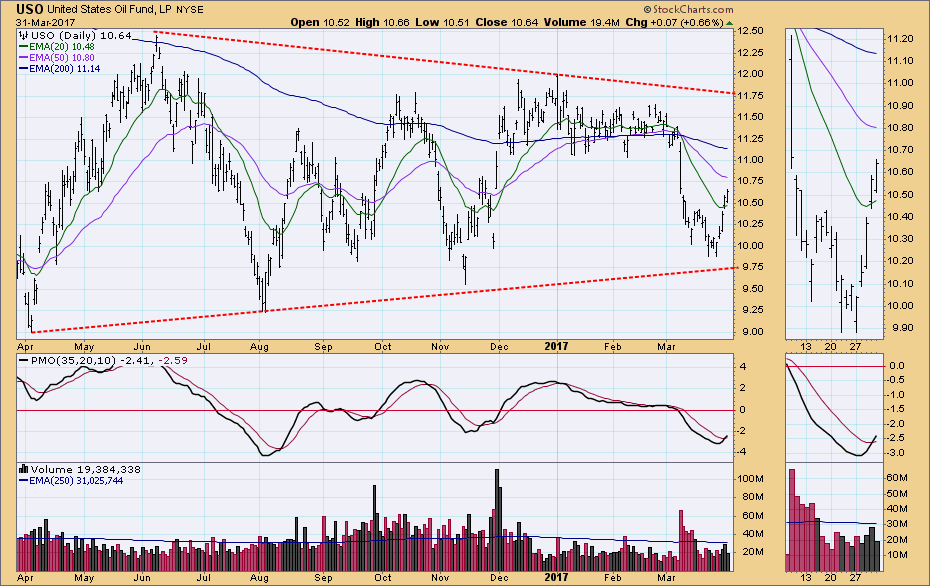Screen dimensions: 930x586
Task: Click the -1.5 zoom PMO axis label
Action: 897,410
